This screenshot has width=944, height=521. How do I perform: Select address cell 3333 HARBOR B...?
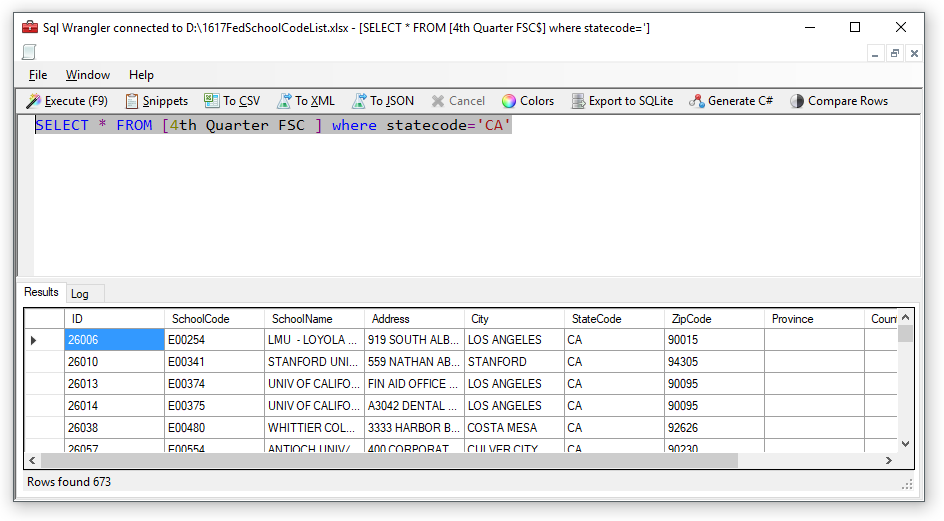tap(414, 428)
